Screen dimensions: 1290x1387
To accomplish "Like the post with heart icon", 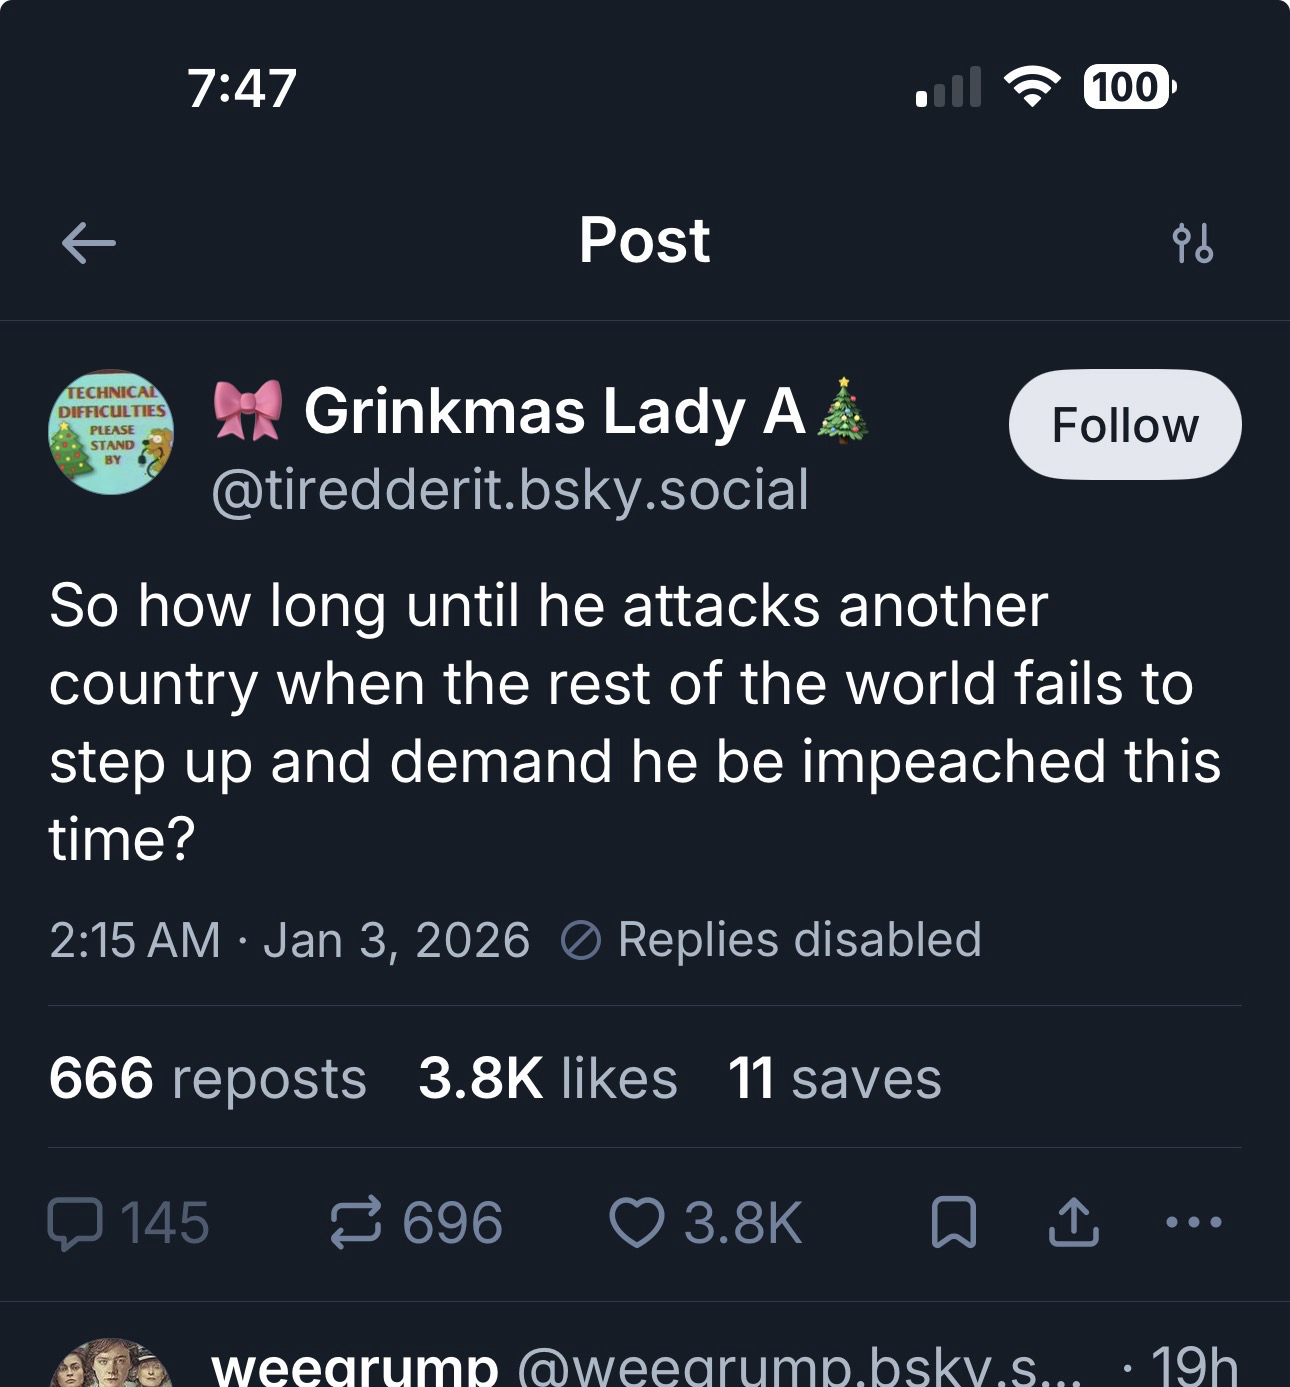I will tap(637, 1223).
